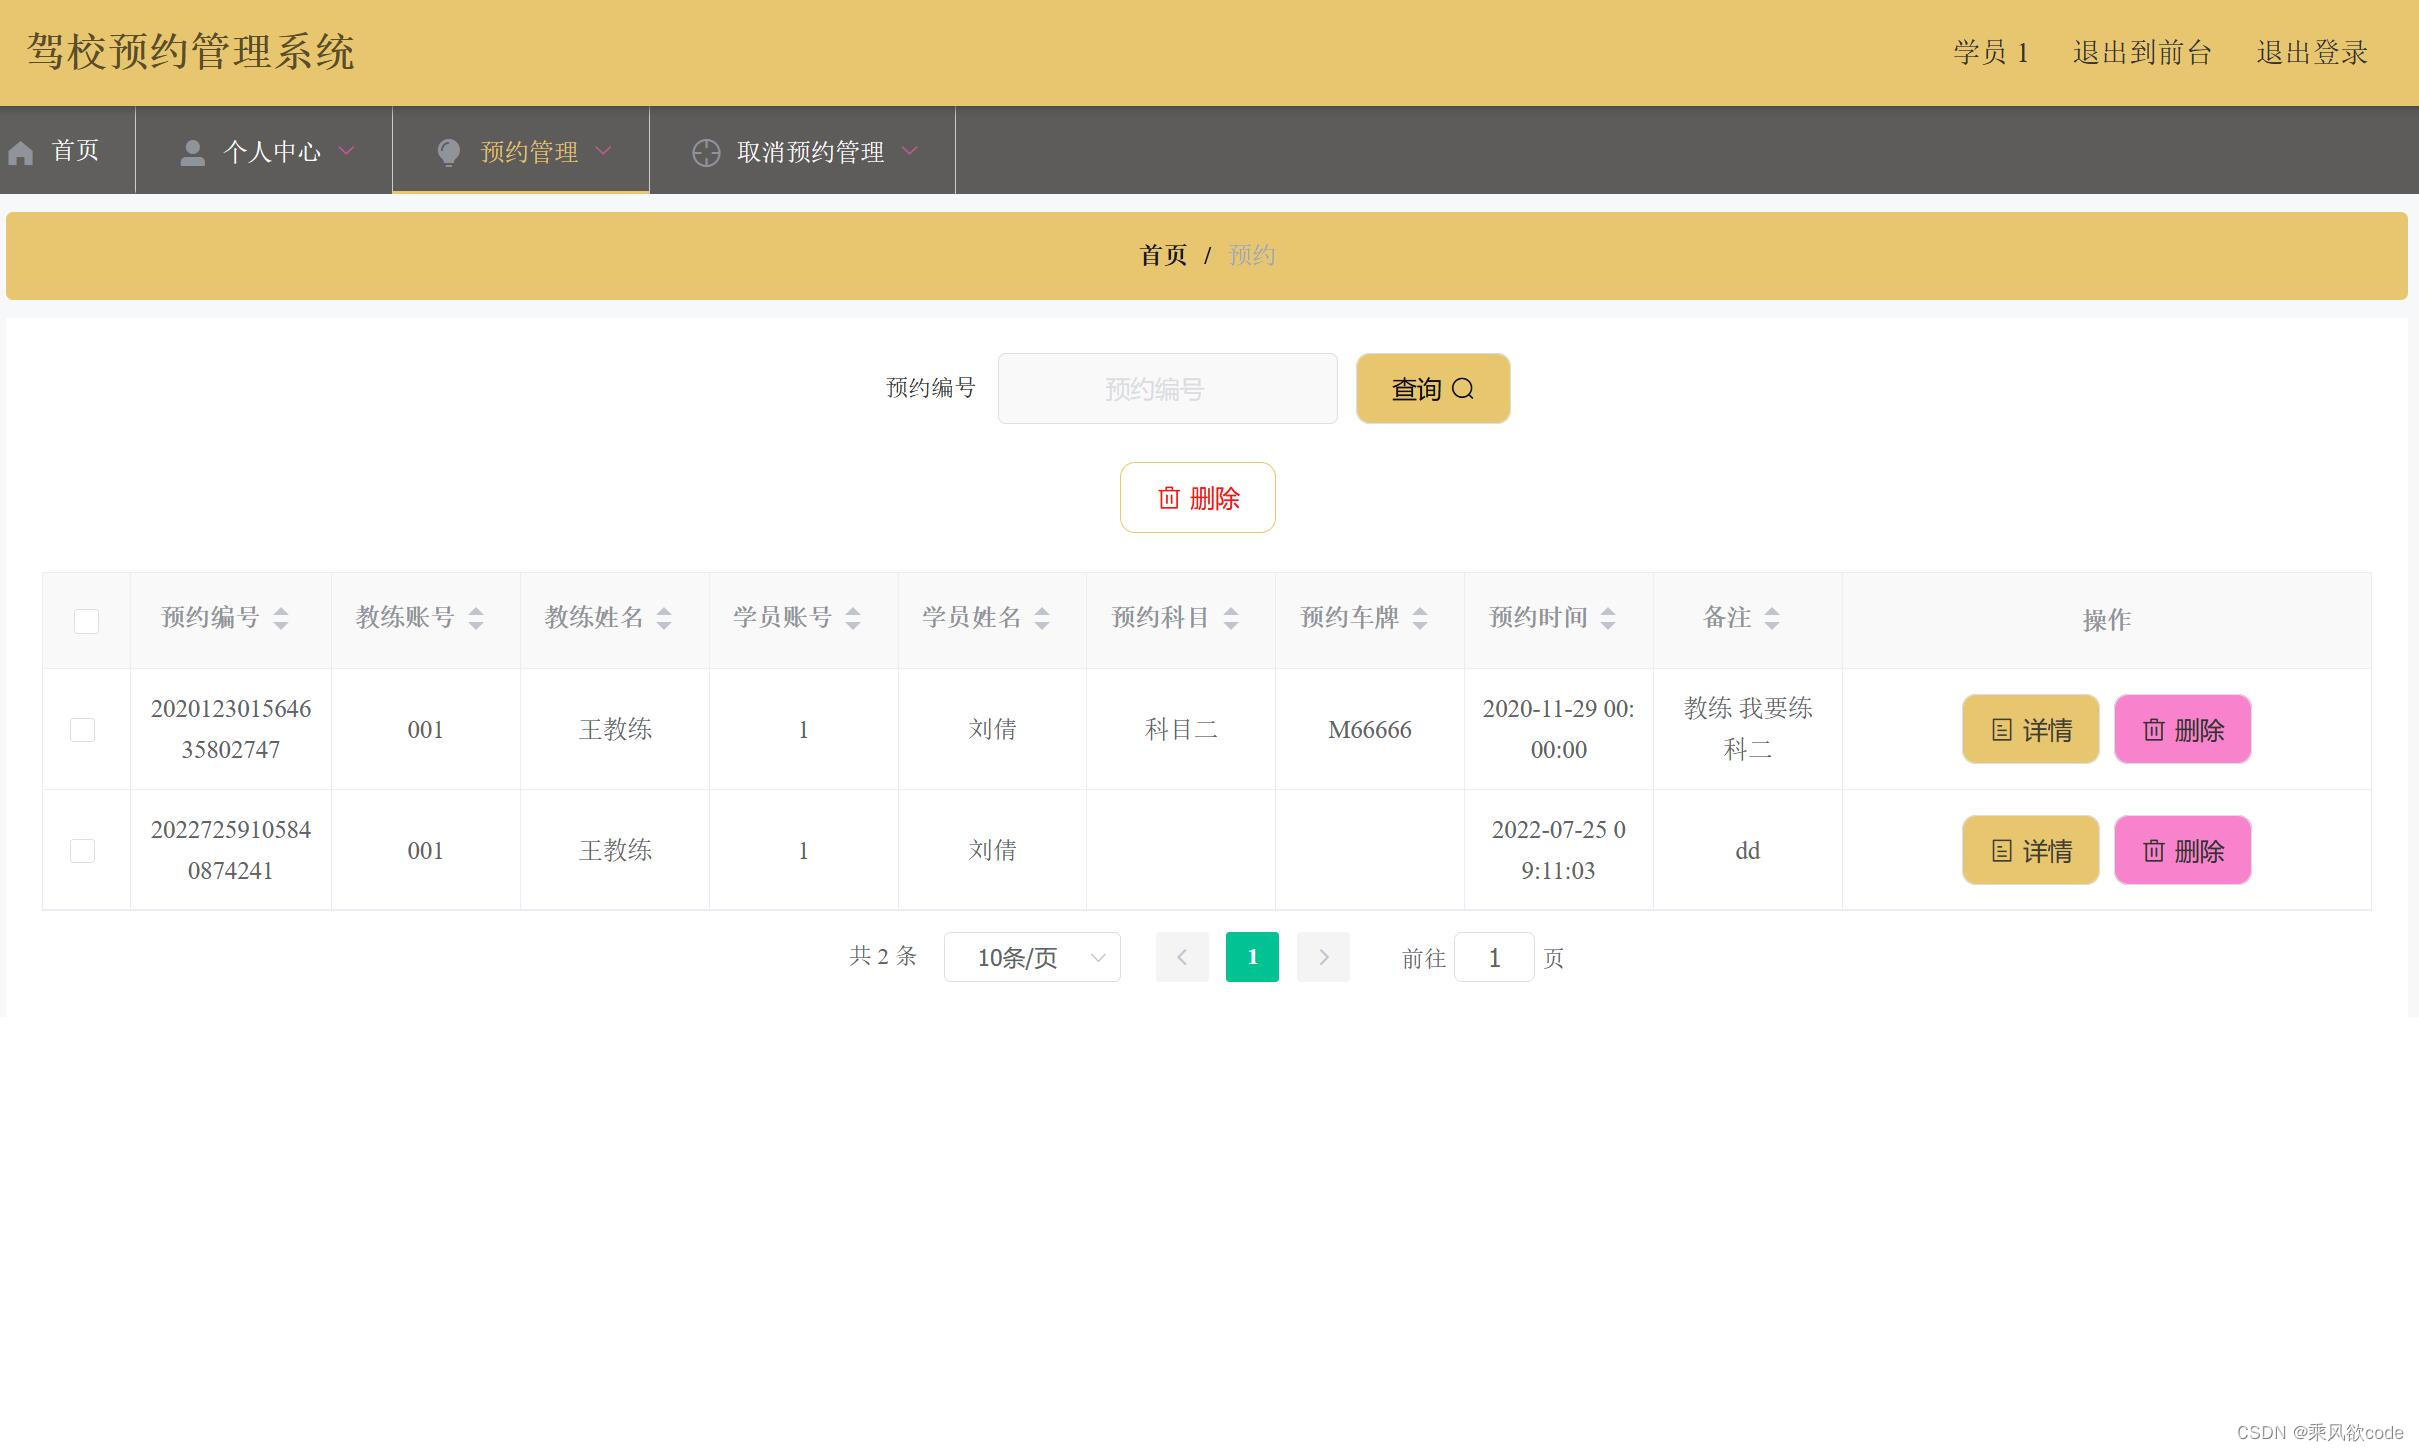The height and width of the screenshot is (1451, 2419).
Task: Open the 10条/页 page size dropdown
Action: (1032, 957)
